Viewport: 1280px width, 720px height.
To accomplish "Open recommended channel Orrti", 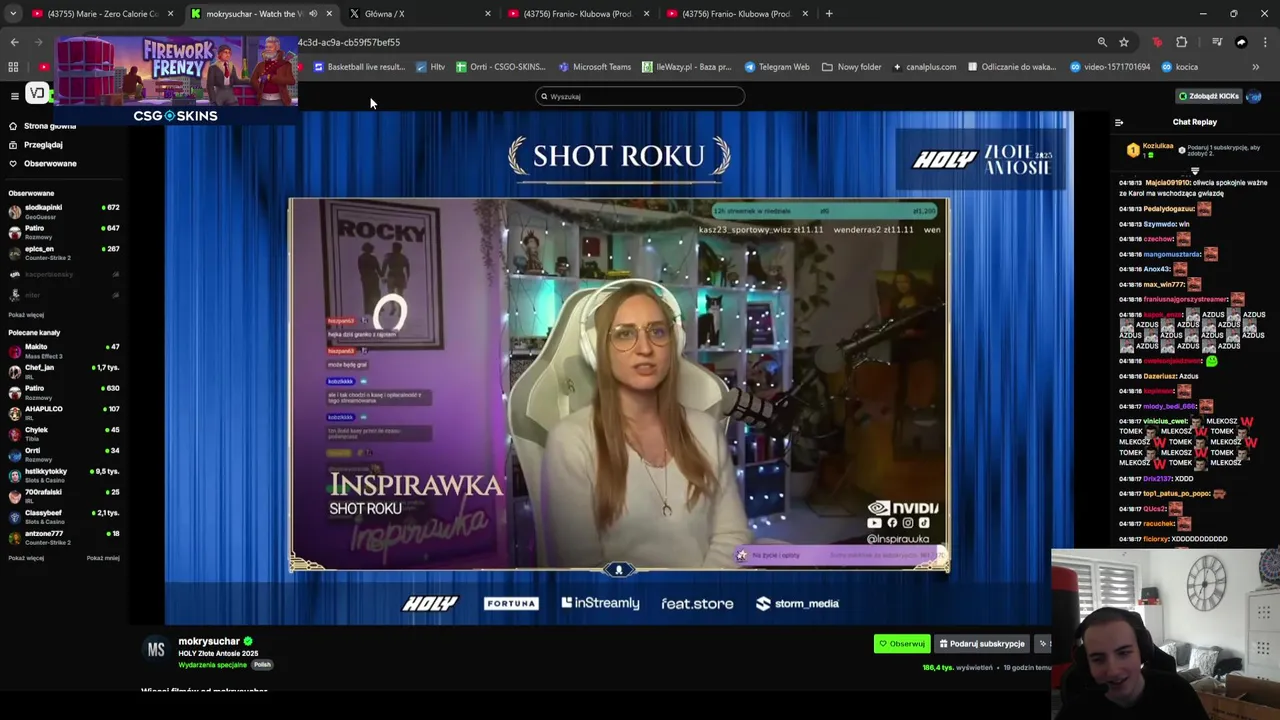I will pos(64,455).
